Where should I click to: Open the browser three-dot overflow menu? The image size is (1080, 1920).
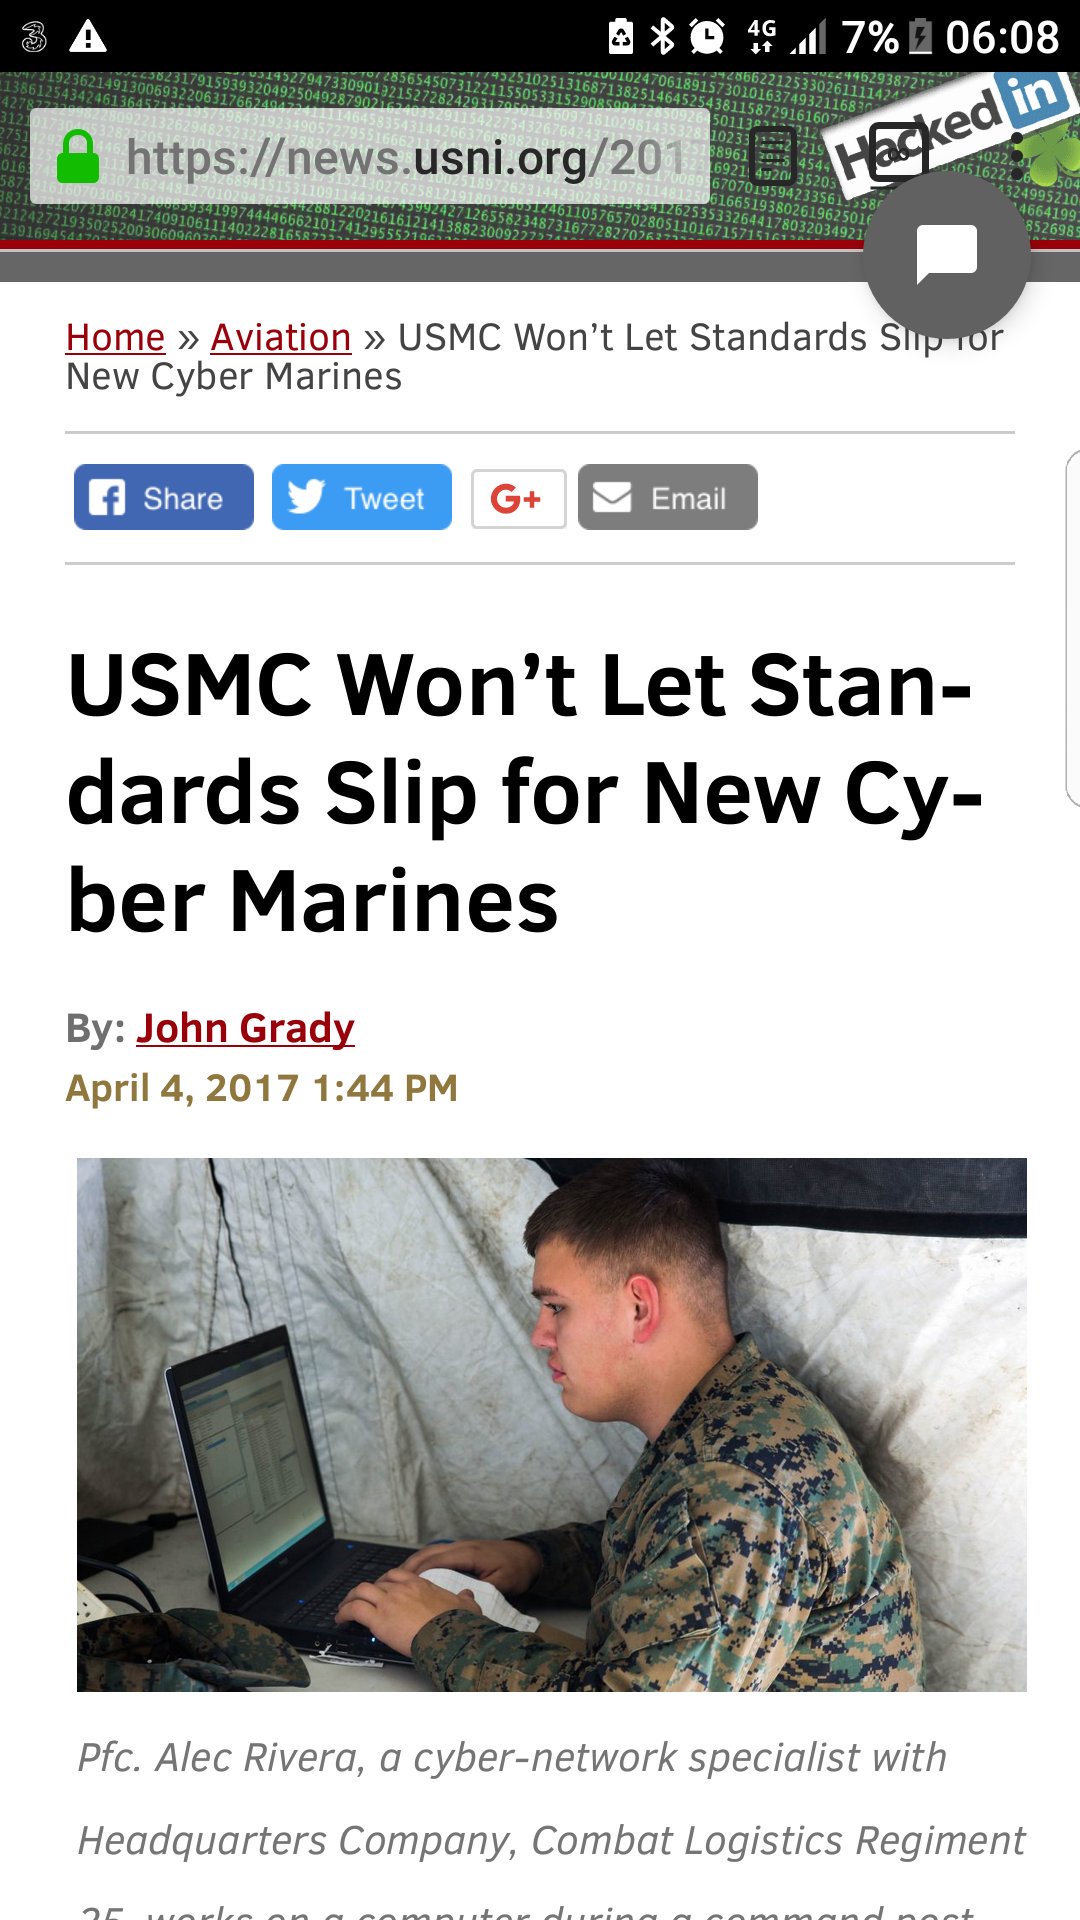tap(1018, 157)
